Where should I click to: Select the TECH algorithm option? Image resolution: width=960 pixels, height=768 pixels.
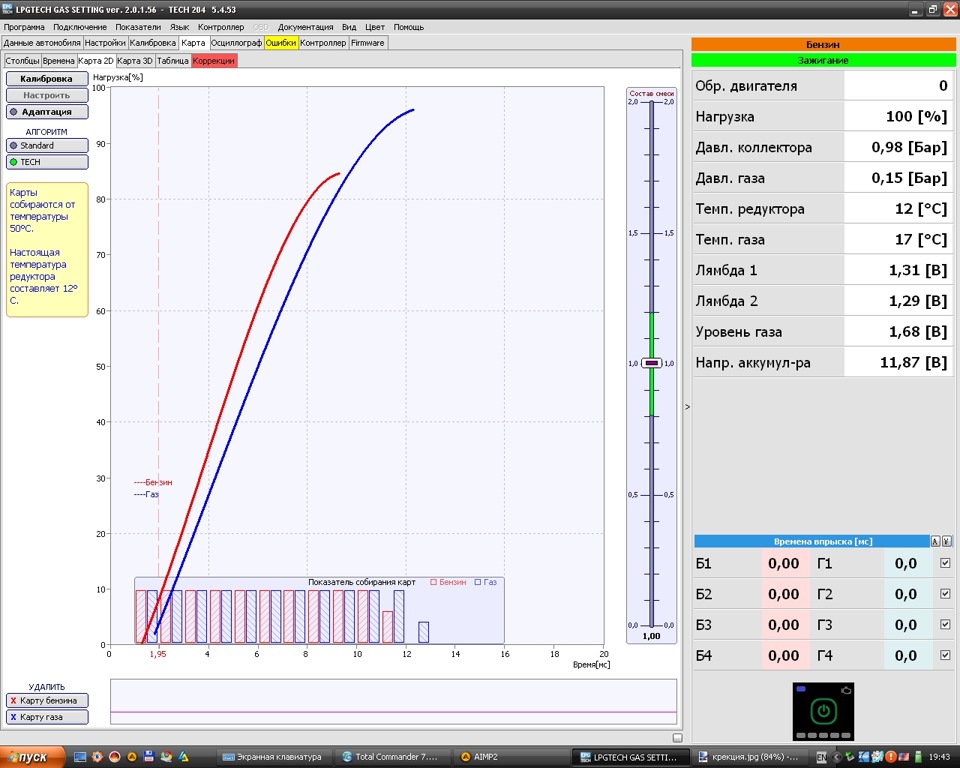[47, 162]
